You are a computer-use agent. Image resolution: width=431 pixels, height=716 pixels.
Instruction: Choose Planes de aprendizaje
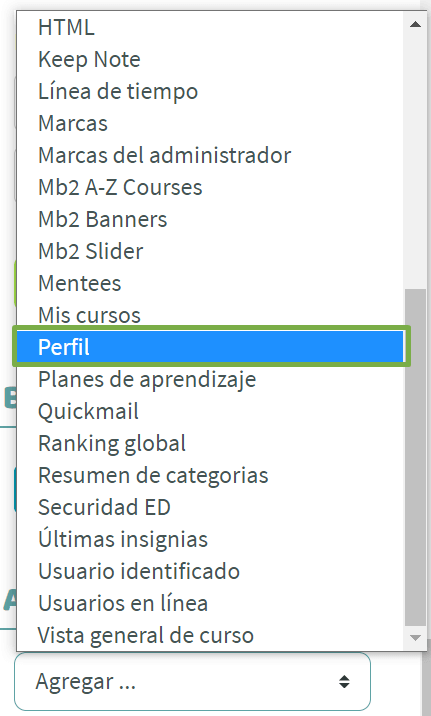point(210,379)
